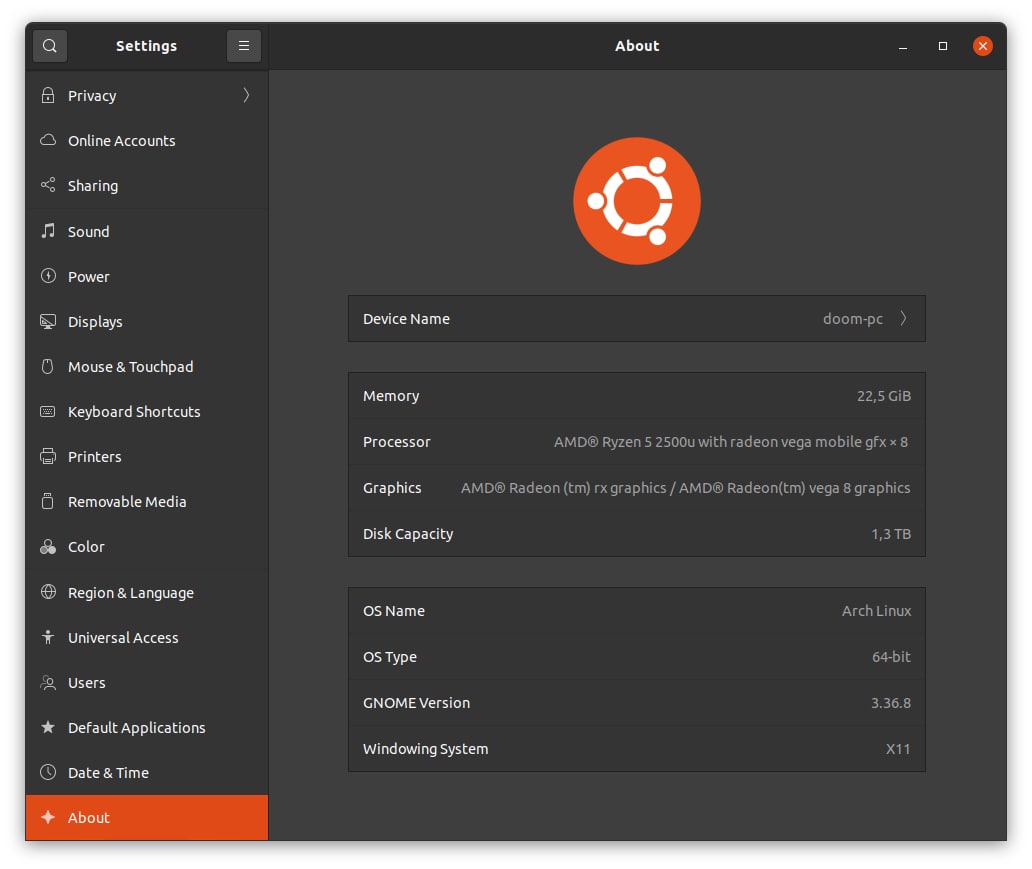Go to Users settings

coord(147,683)
